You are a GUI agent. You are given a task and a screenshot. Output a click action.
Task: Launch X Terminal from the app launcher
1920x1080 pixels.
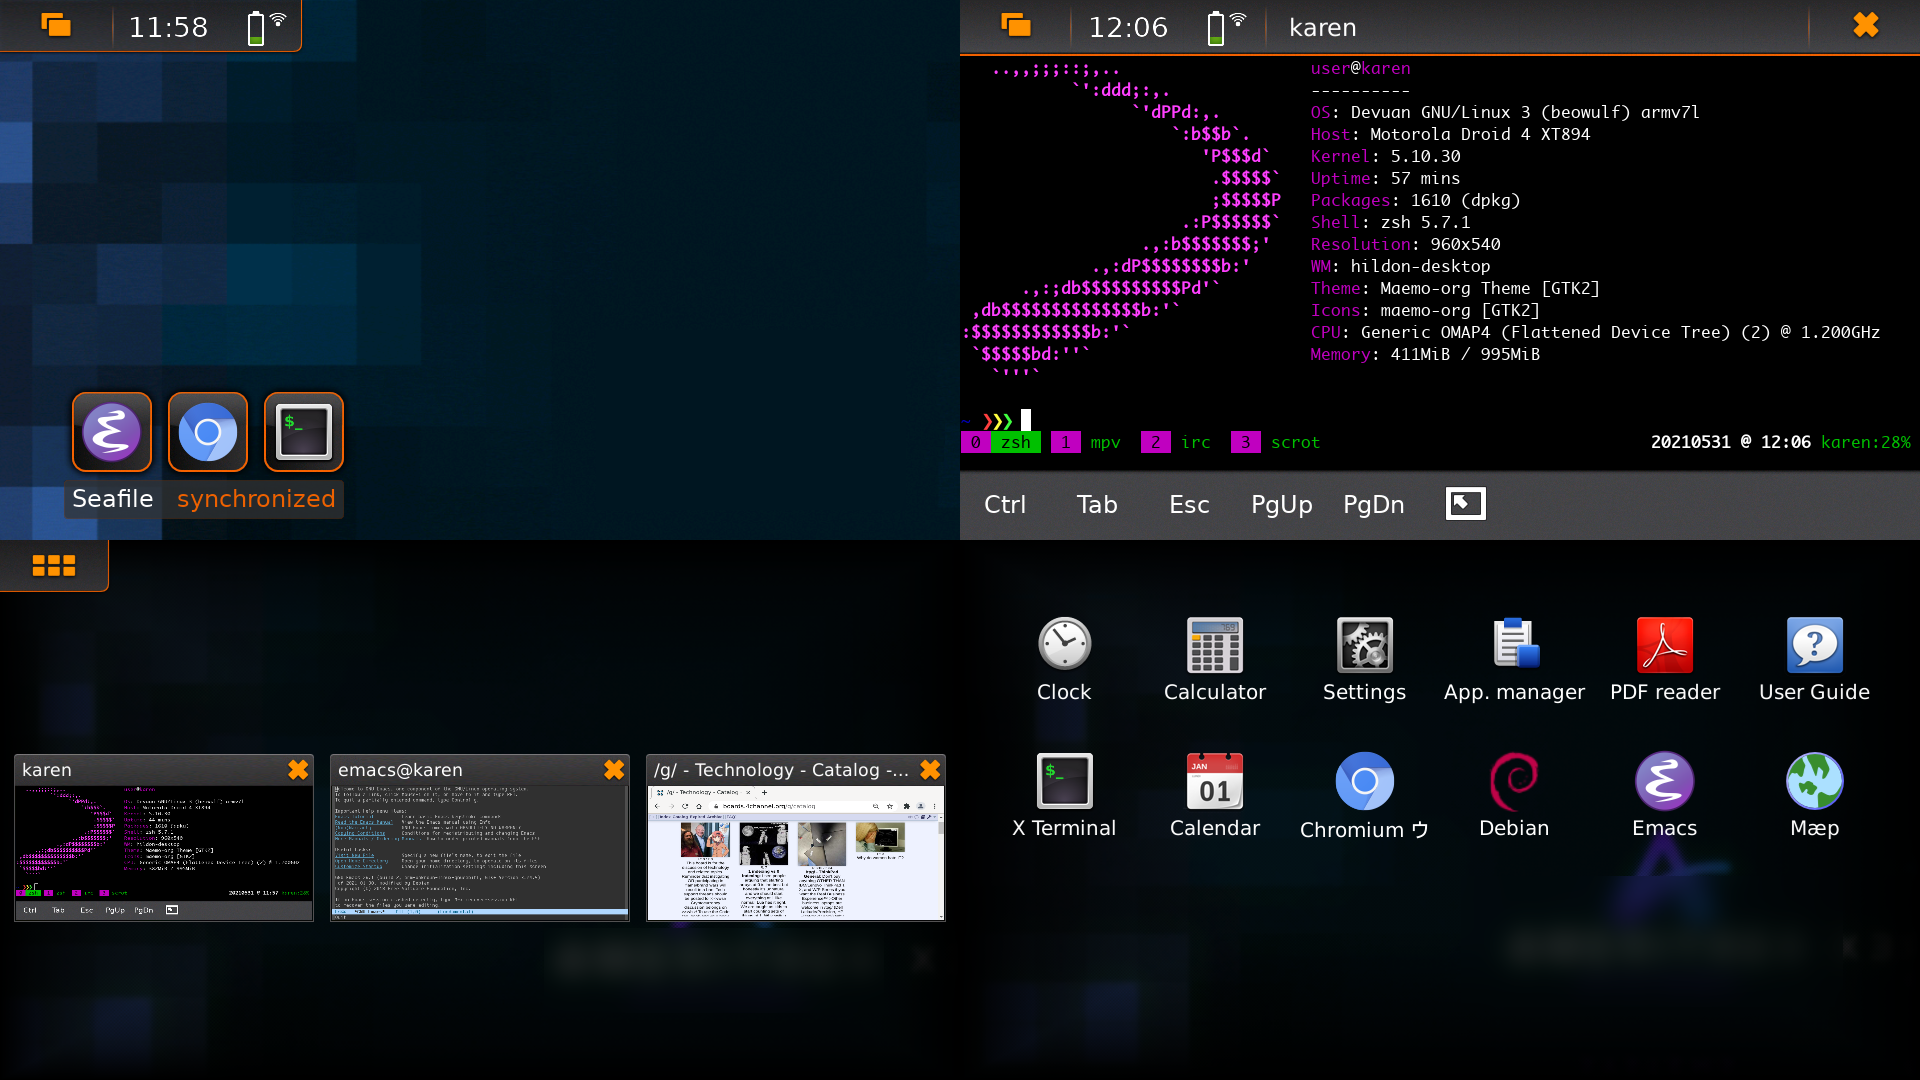coord(1064,796)
